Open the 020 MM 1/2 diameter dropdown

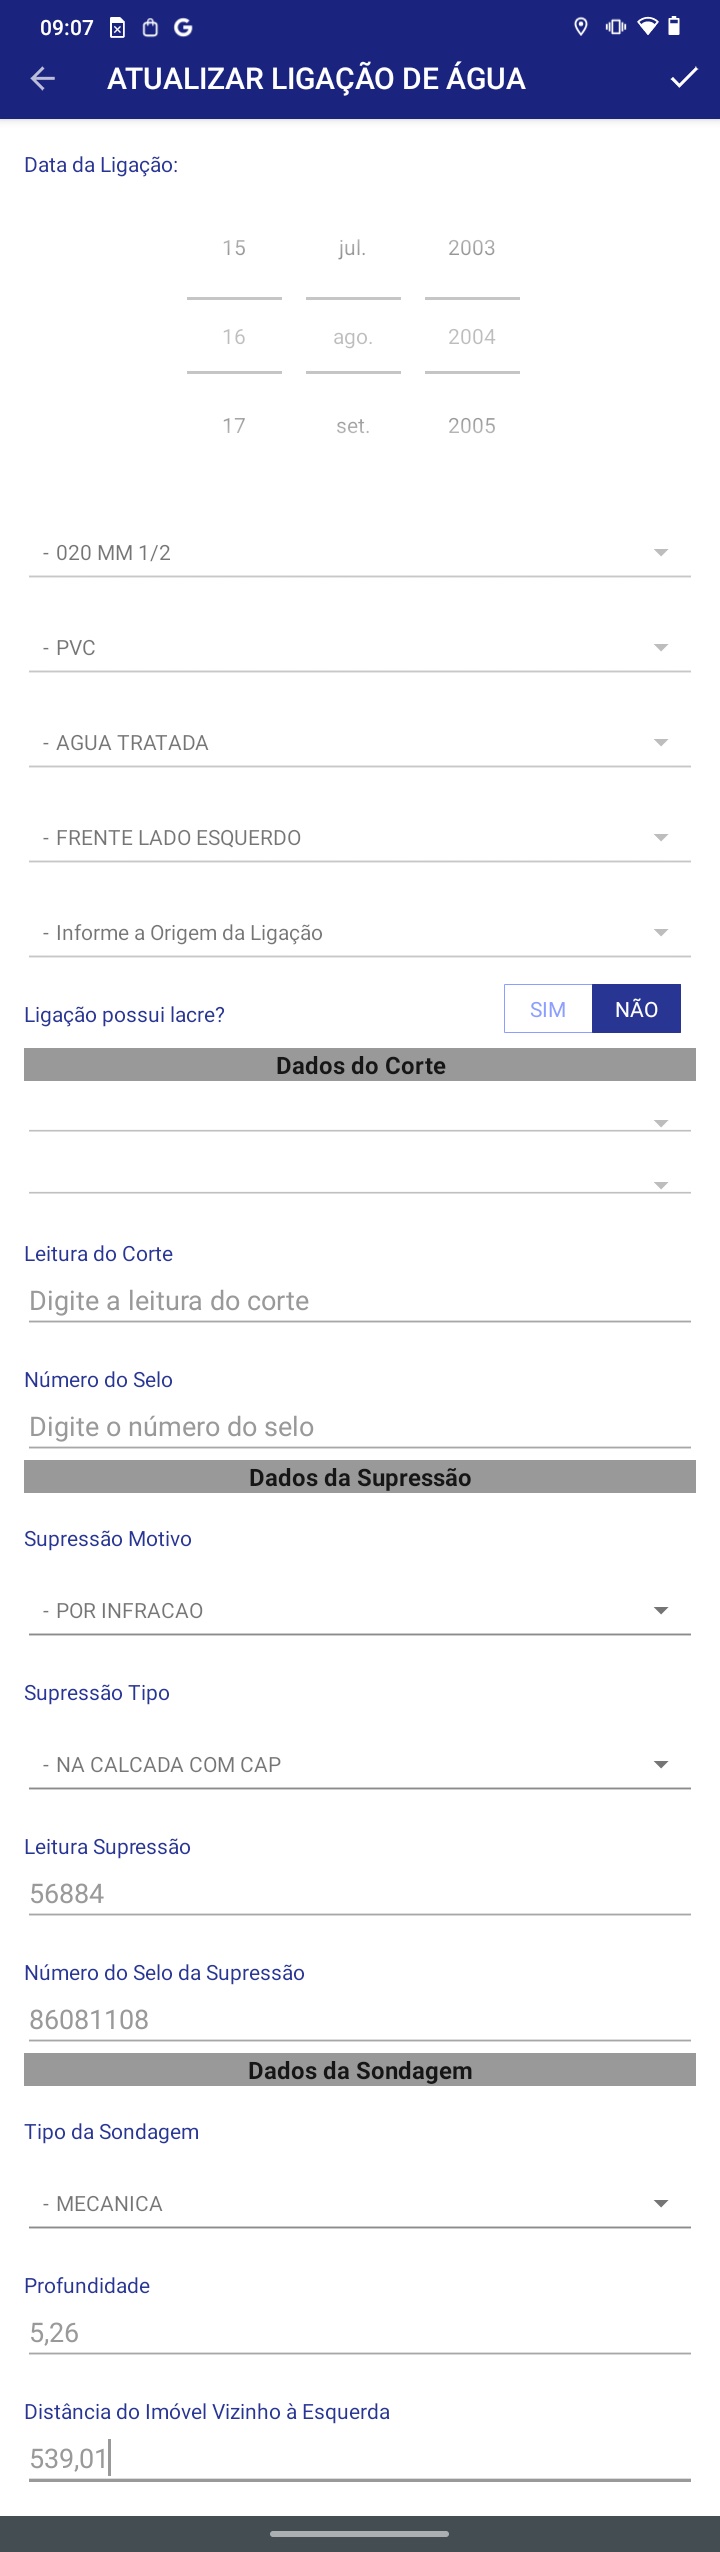(360, 553)
